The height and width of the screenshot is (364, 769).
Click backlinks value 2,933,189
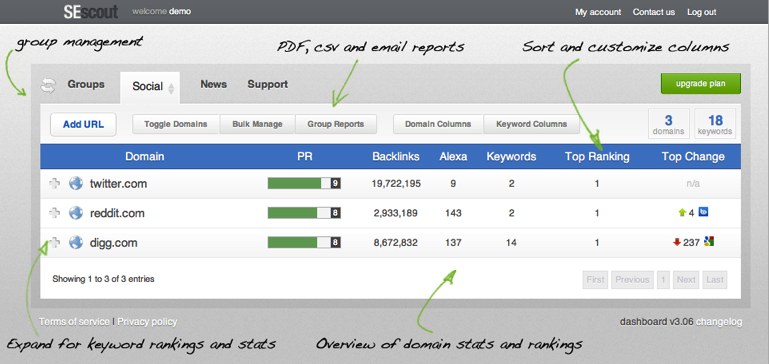(x=396, y=213)
